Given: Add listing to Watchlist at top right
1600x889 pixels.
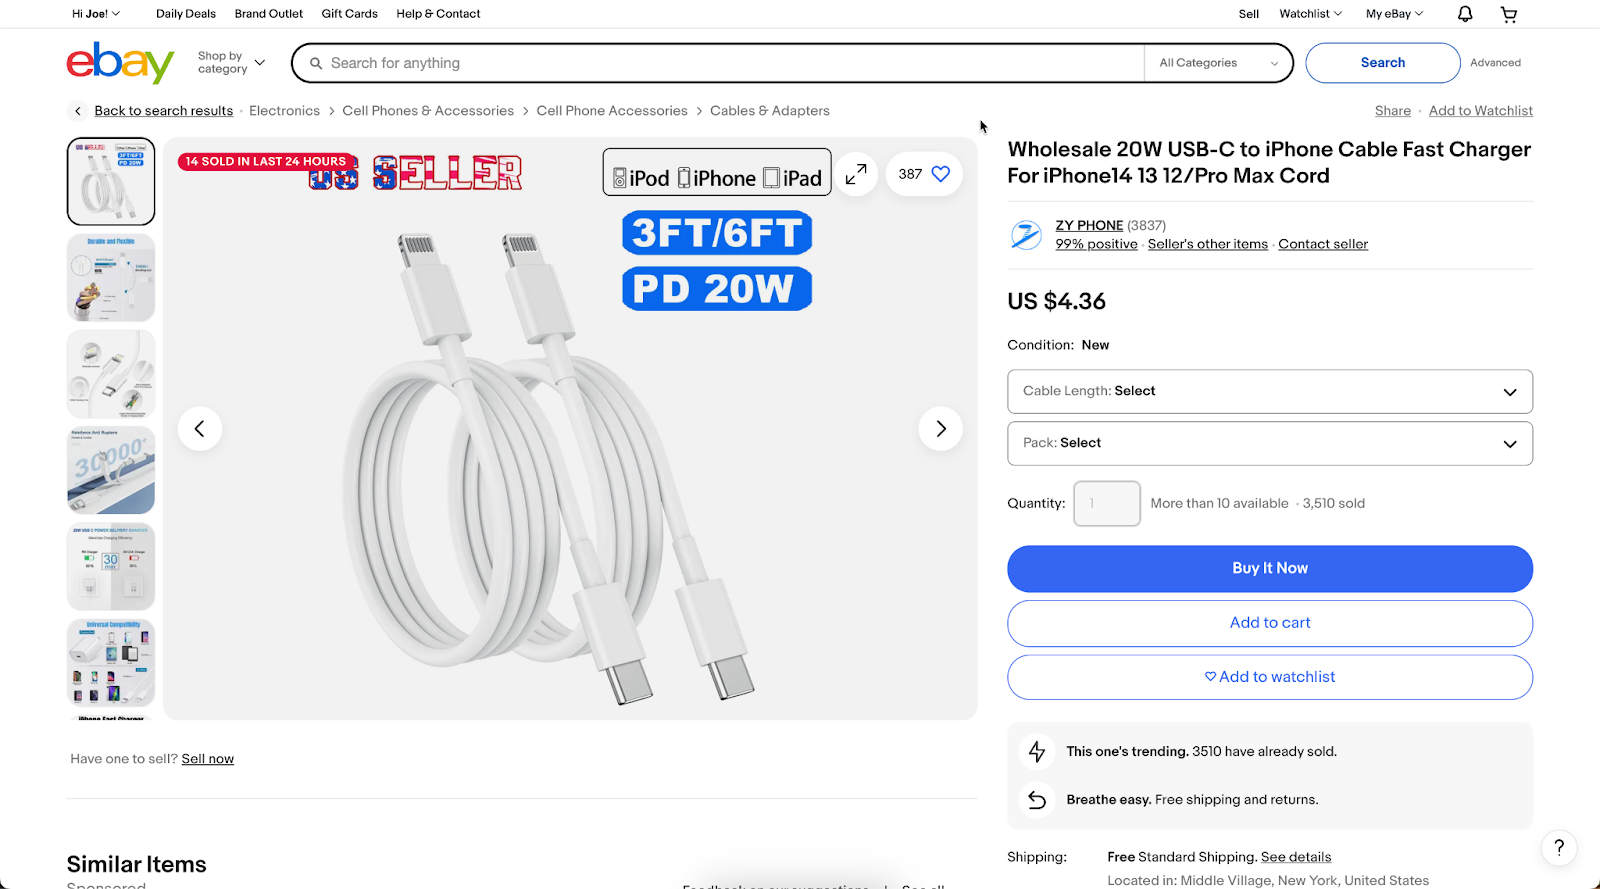Looking at the screenshot, I should pos(1481,110).
